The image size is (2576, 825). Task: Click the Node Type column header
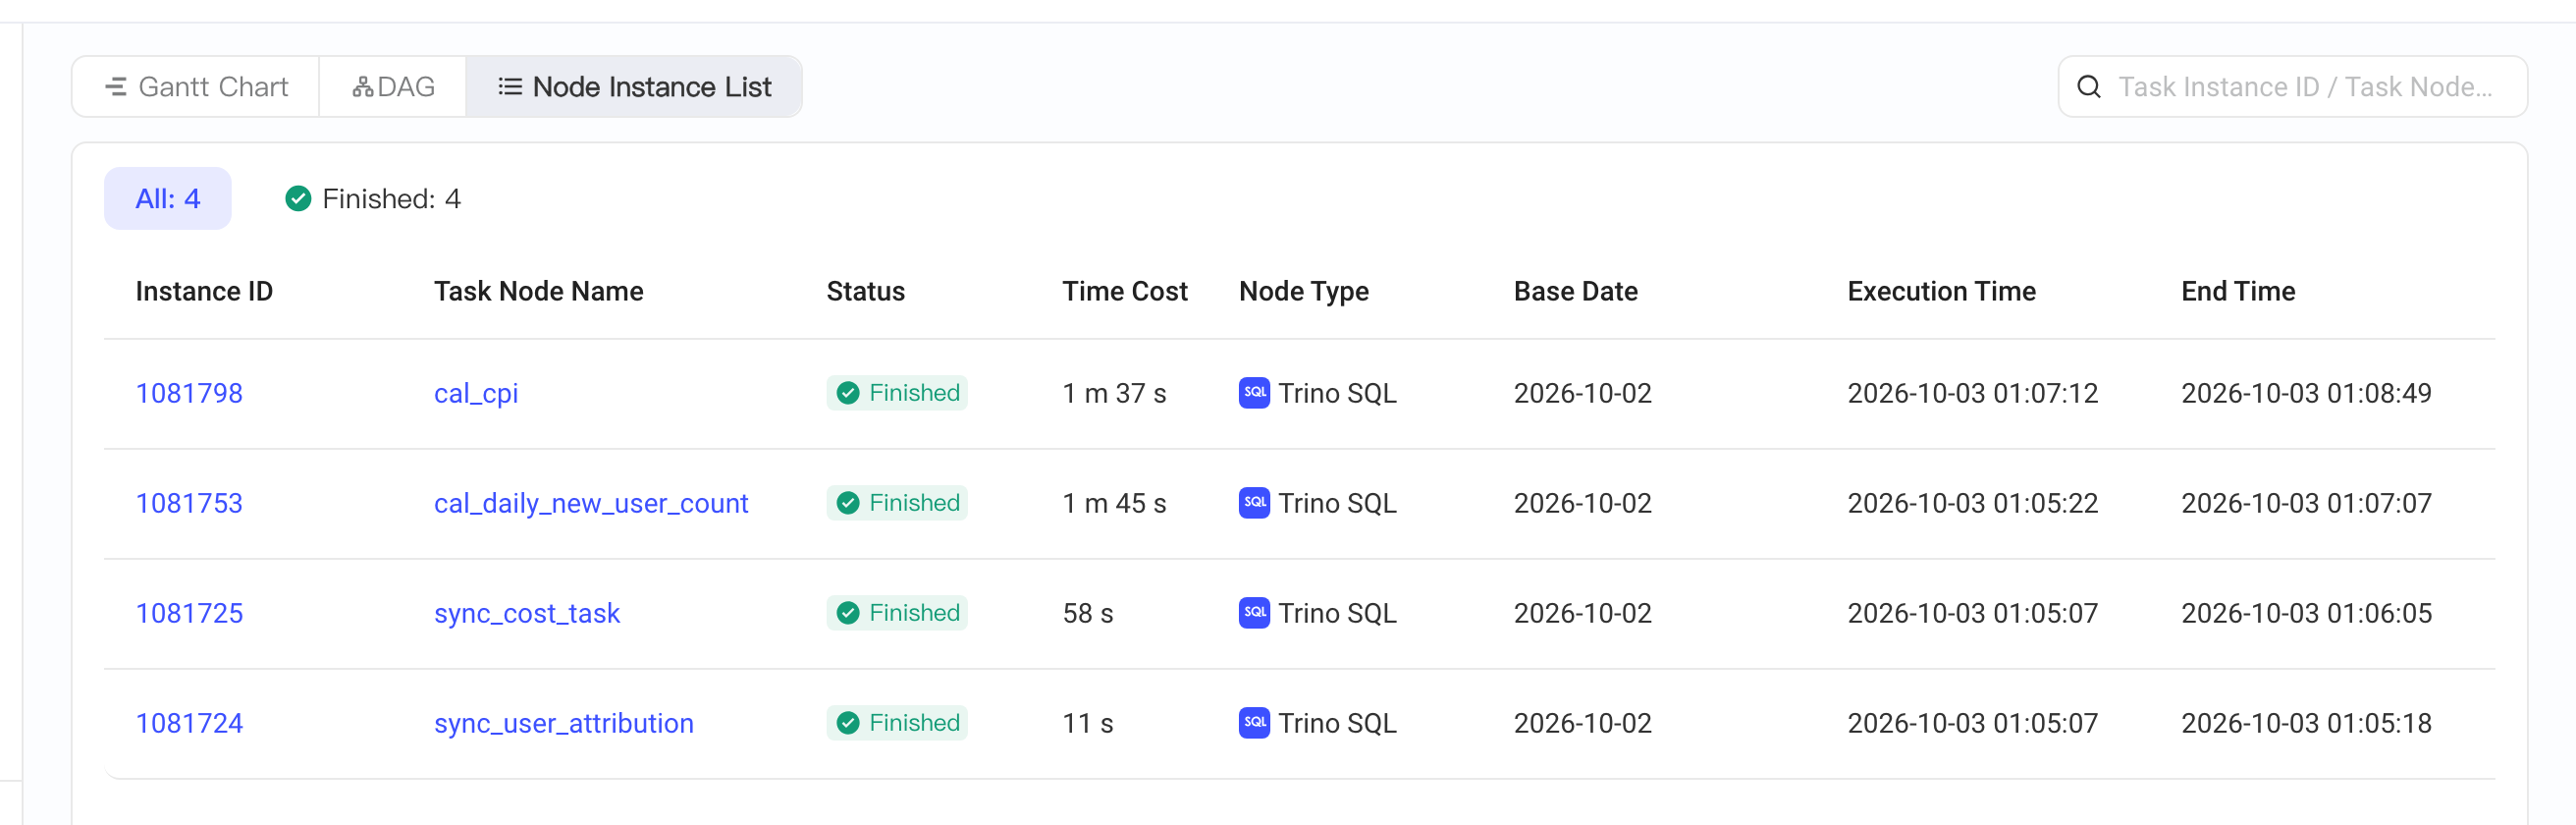pyautogui.click(x=1304, y=292)
